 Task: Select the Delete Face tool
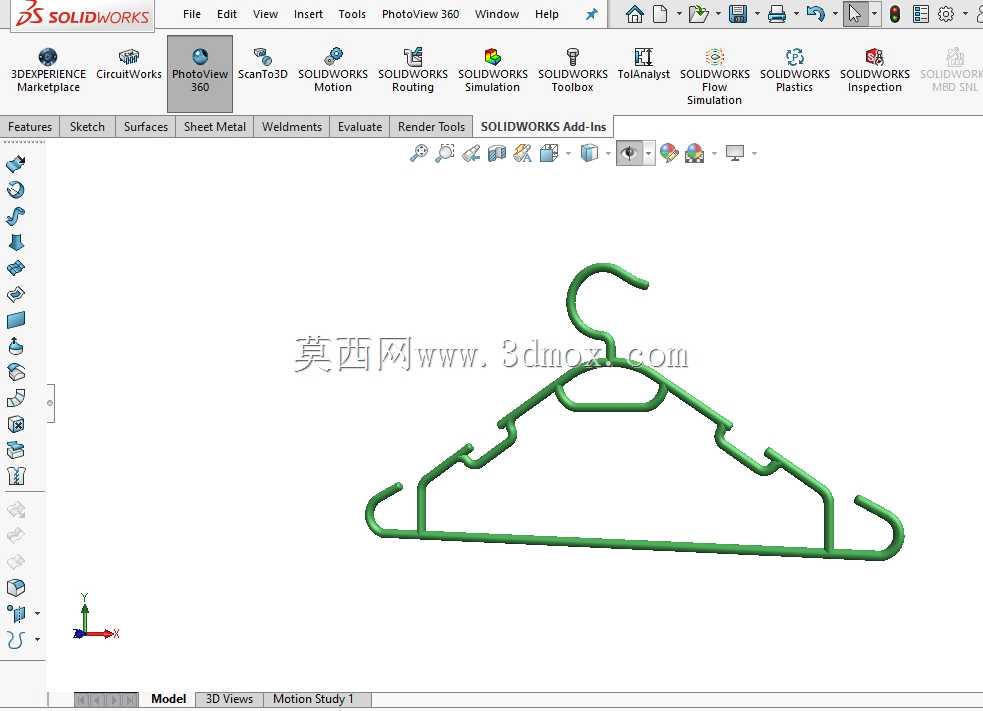pyautogui.click(x=16, y=424)
